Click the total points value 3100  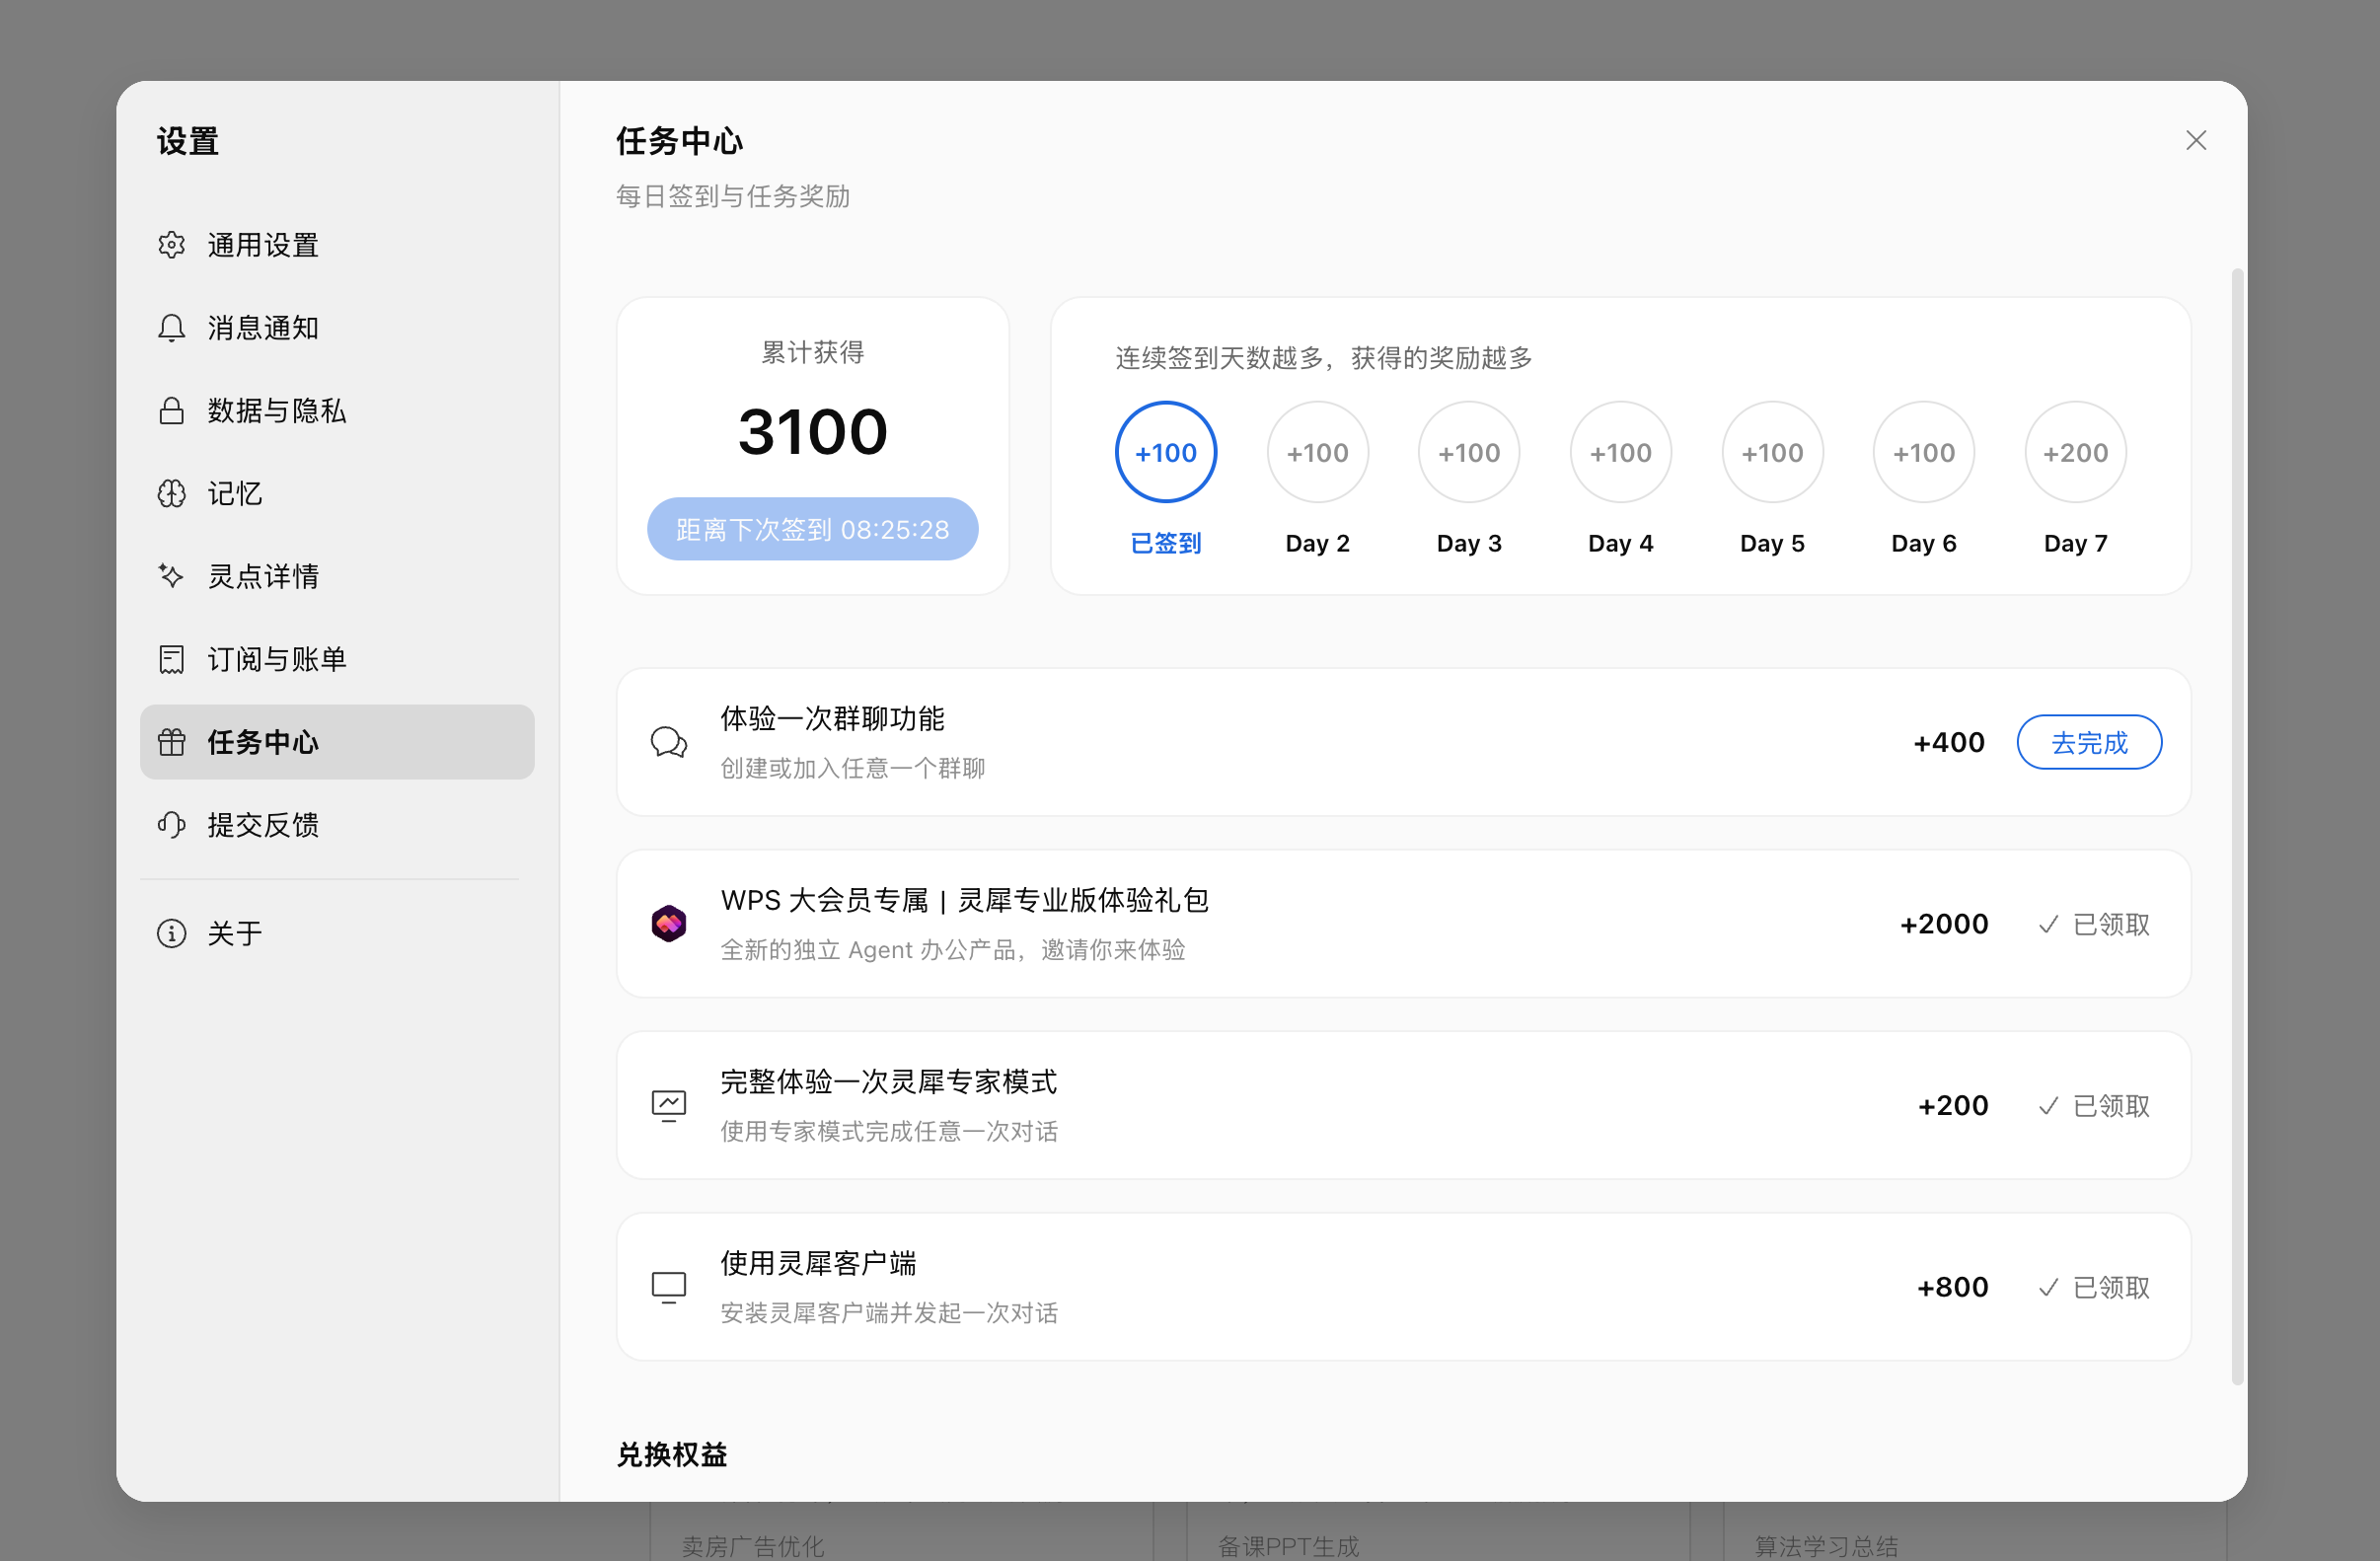(812, 432)
